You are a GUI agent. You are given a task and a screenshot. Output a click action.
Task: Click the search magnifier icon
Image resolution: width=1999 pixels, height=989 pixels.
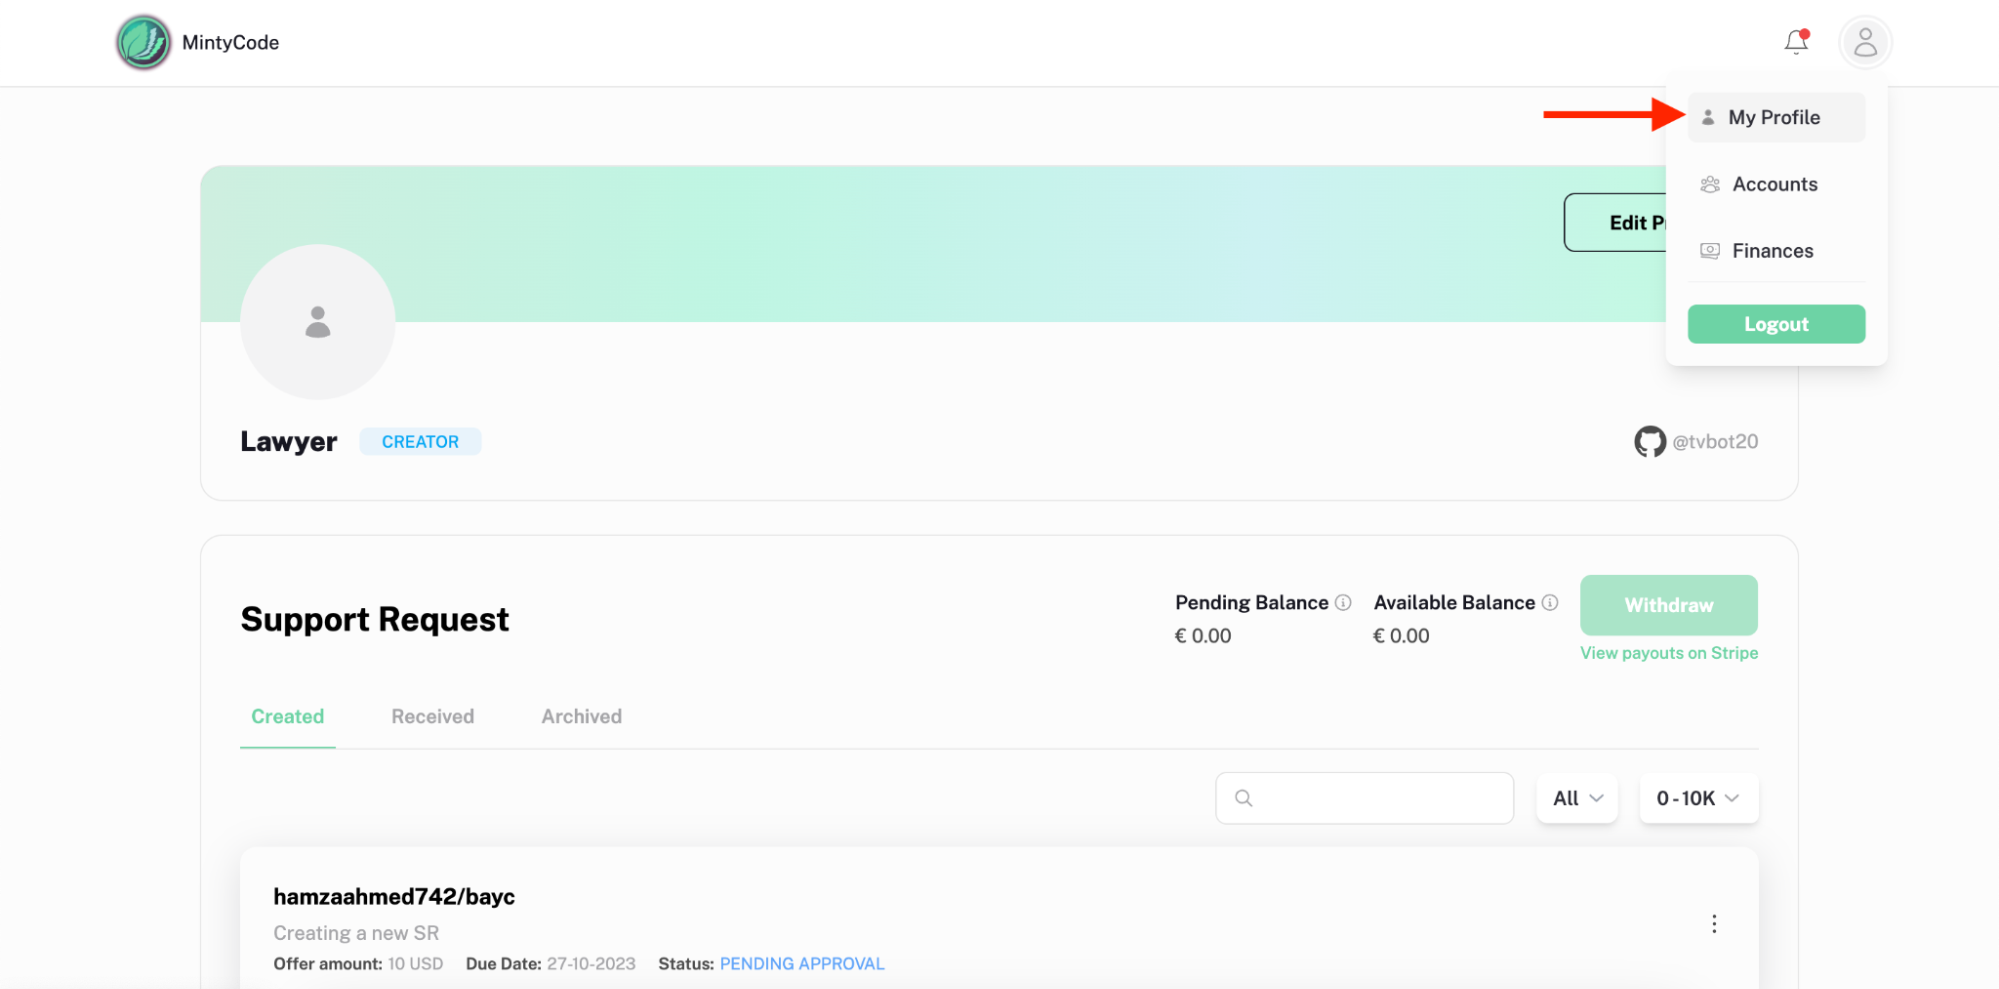(1243, 798)
